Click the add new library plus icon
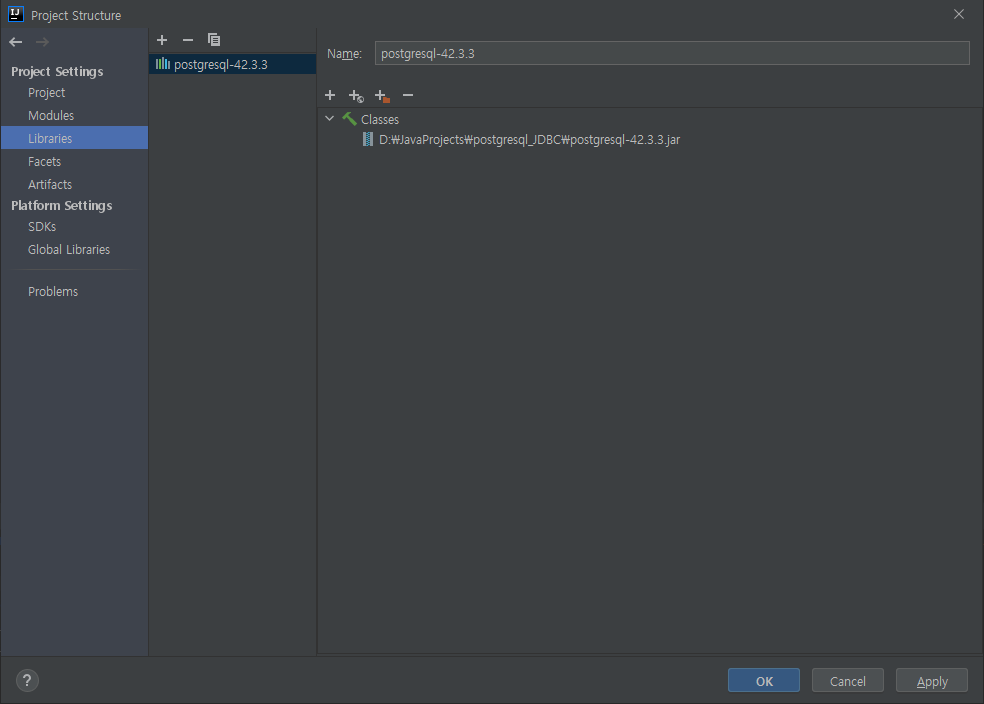The height and width of the screenshot is (704, 984). (162, 40)
